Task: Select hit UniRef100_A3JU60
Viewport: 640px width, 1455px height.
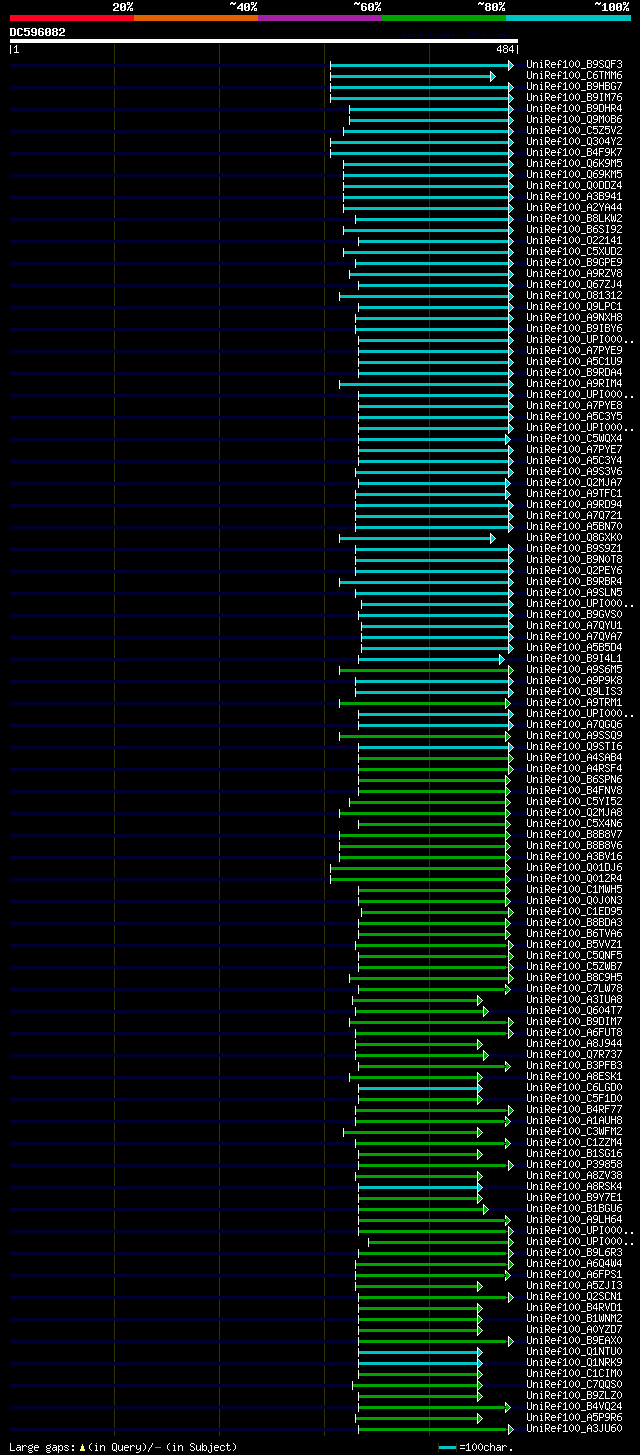Action: coord(574,1429)
